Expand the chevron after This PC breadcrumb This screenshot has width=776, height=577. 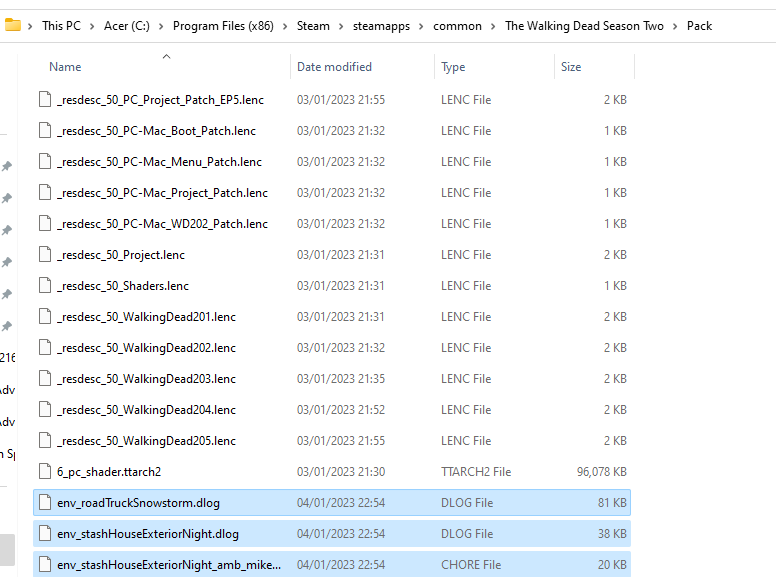[92, 26]
